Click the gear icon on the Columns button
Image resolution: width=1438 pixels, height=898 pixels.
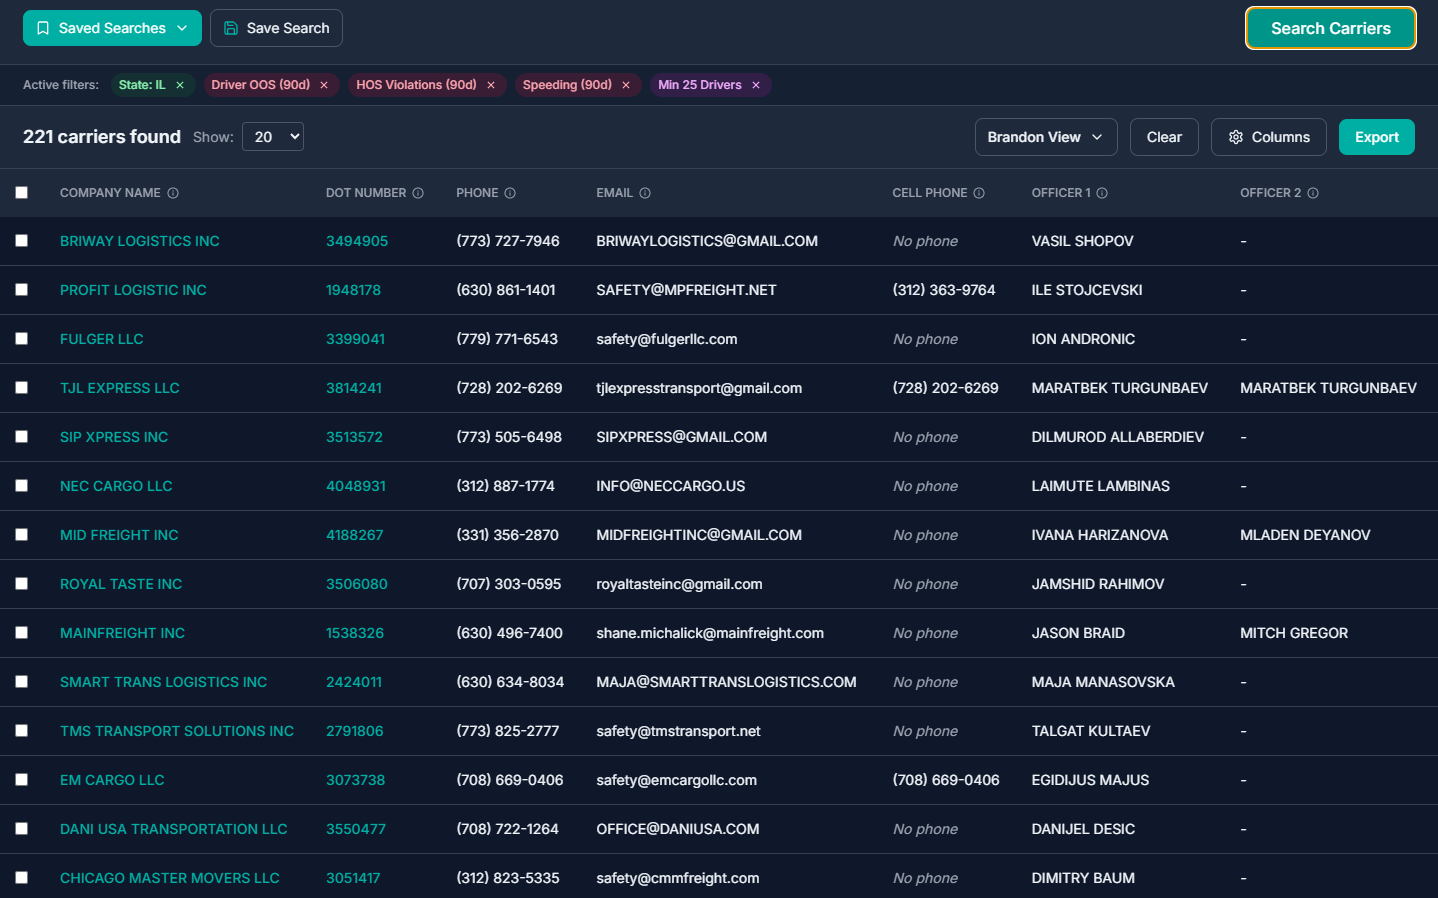click(1235, 137)
